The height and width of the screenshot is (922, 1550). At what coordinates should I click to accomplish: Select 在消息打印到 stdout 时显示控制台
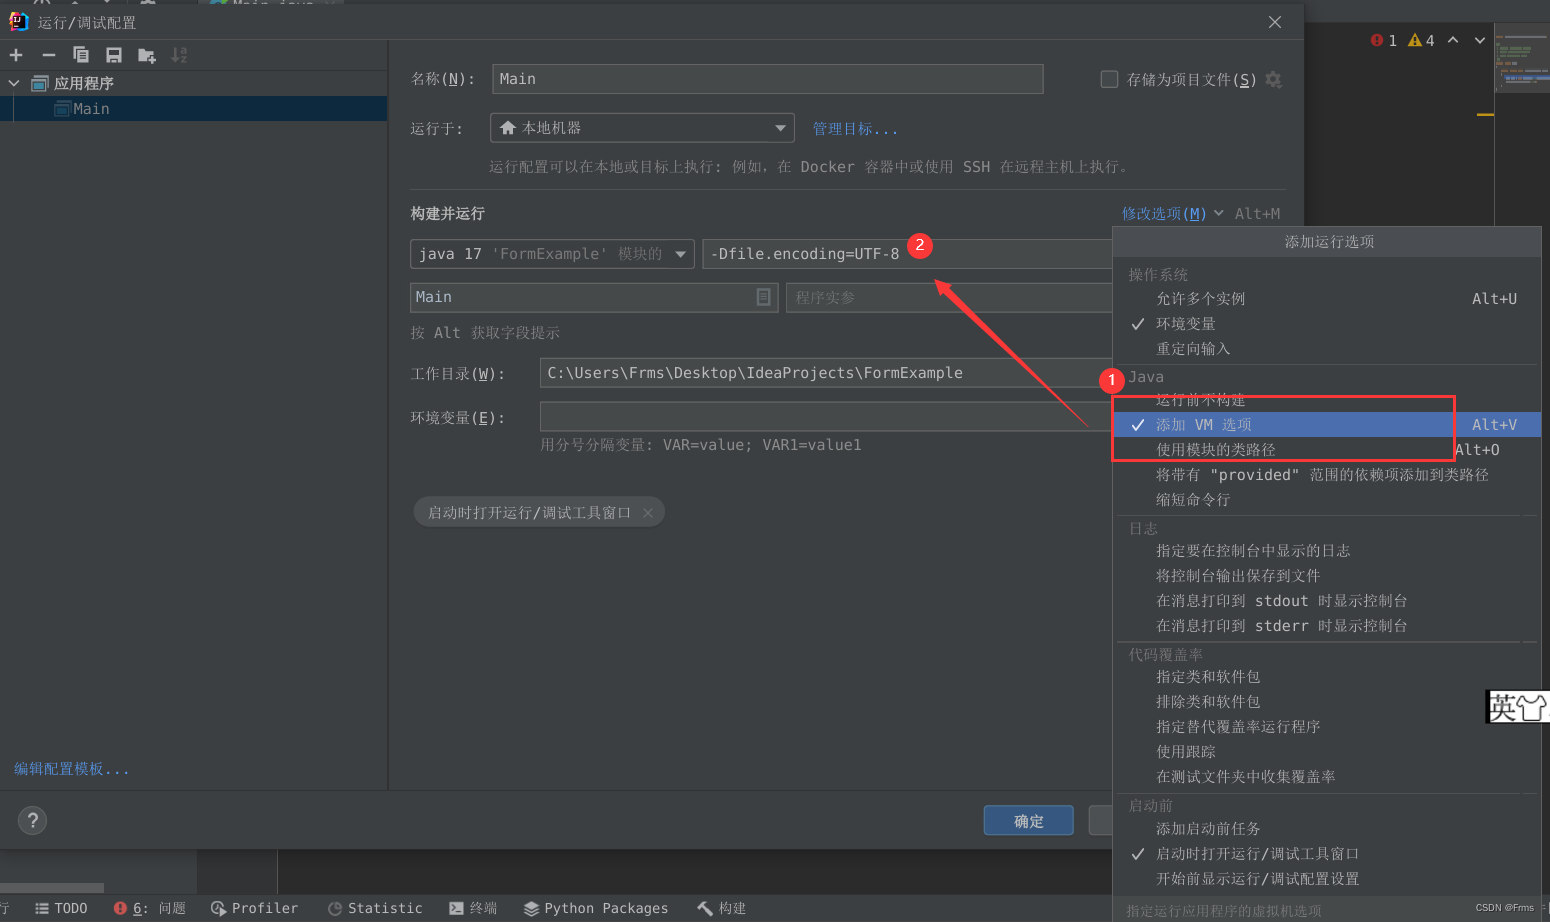(1326, 601)
